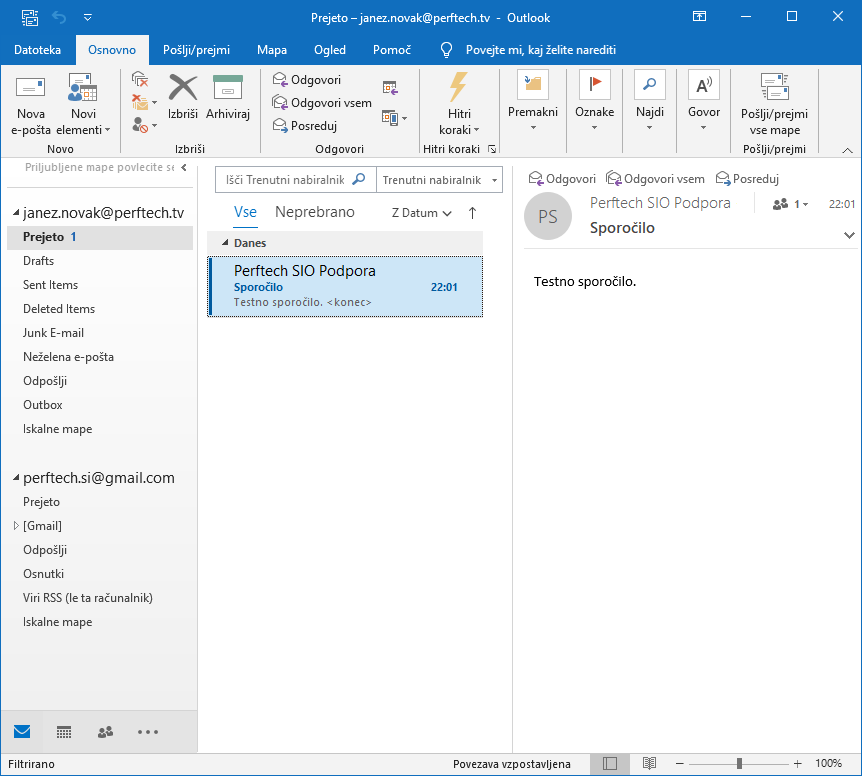Switch to the Mapa tab

[x=272, y=50]
